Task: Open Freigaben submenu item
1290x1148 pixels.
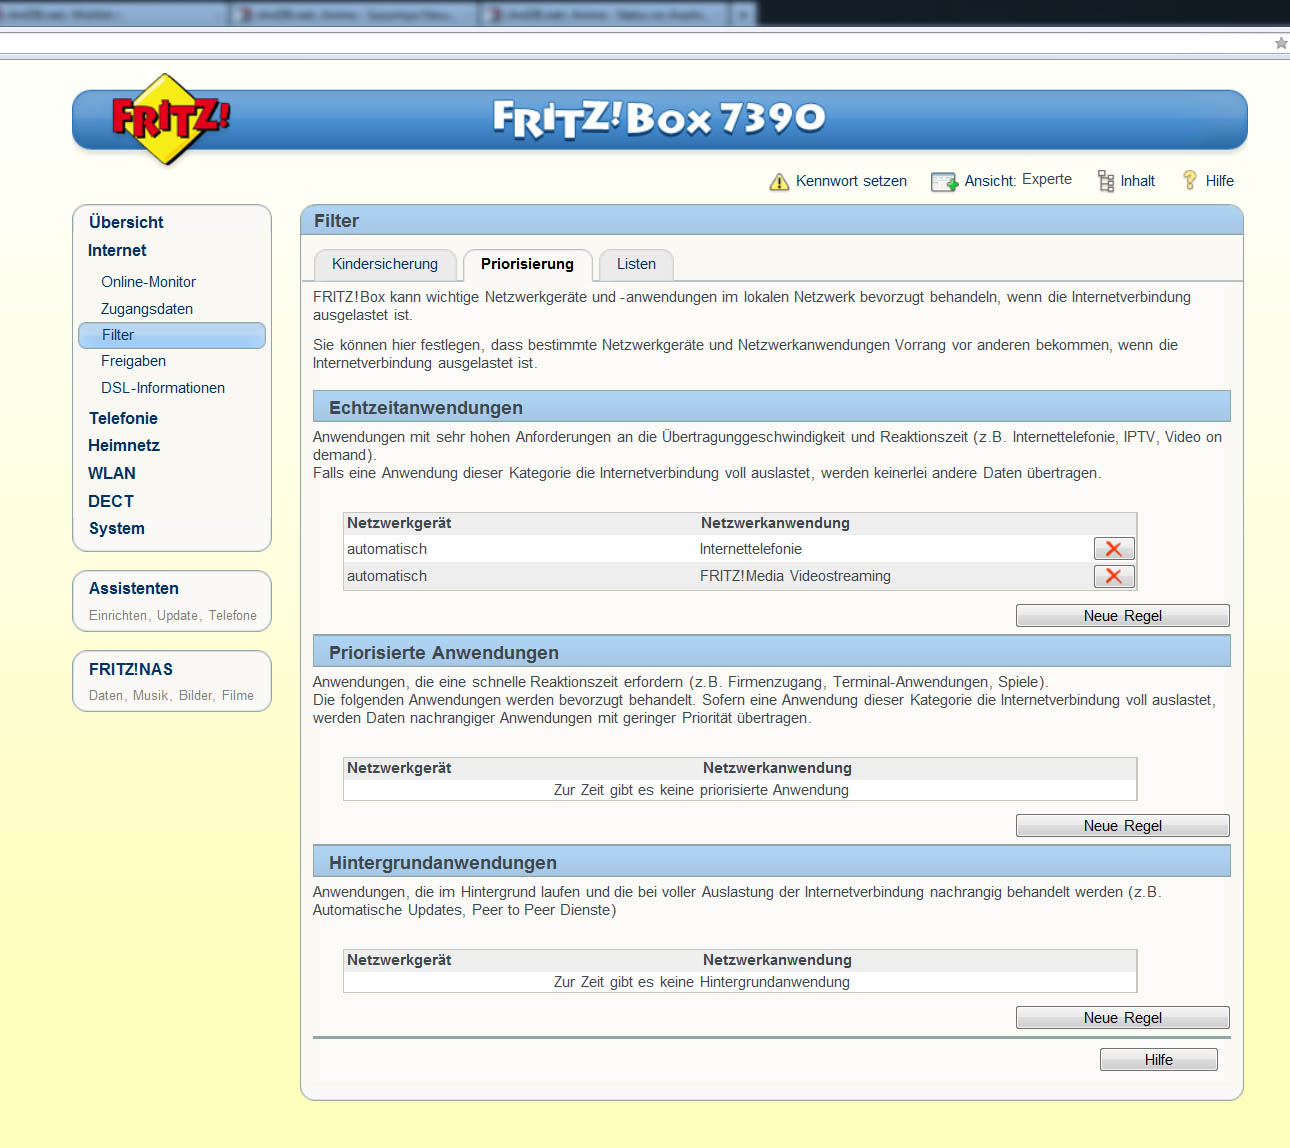Action: [133, 361]
